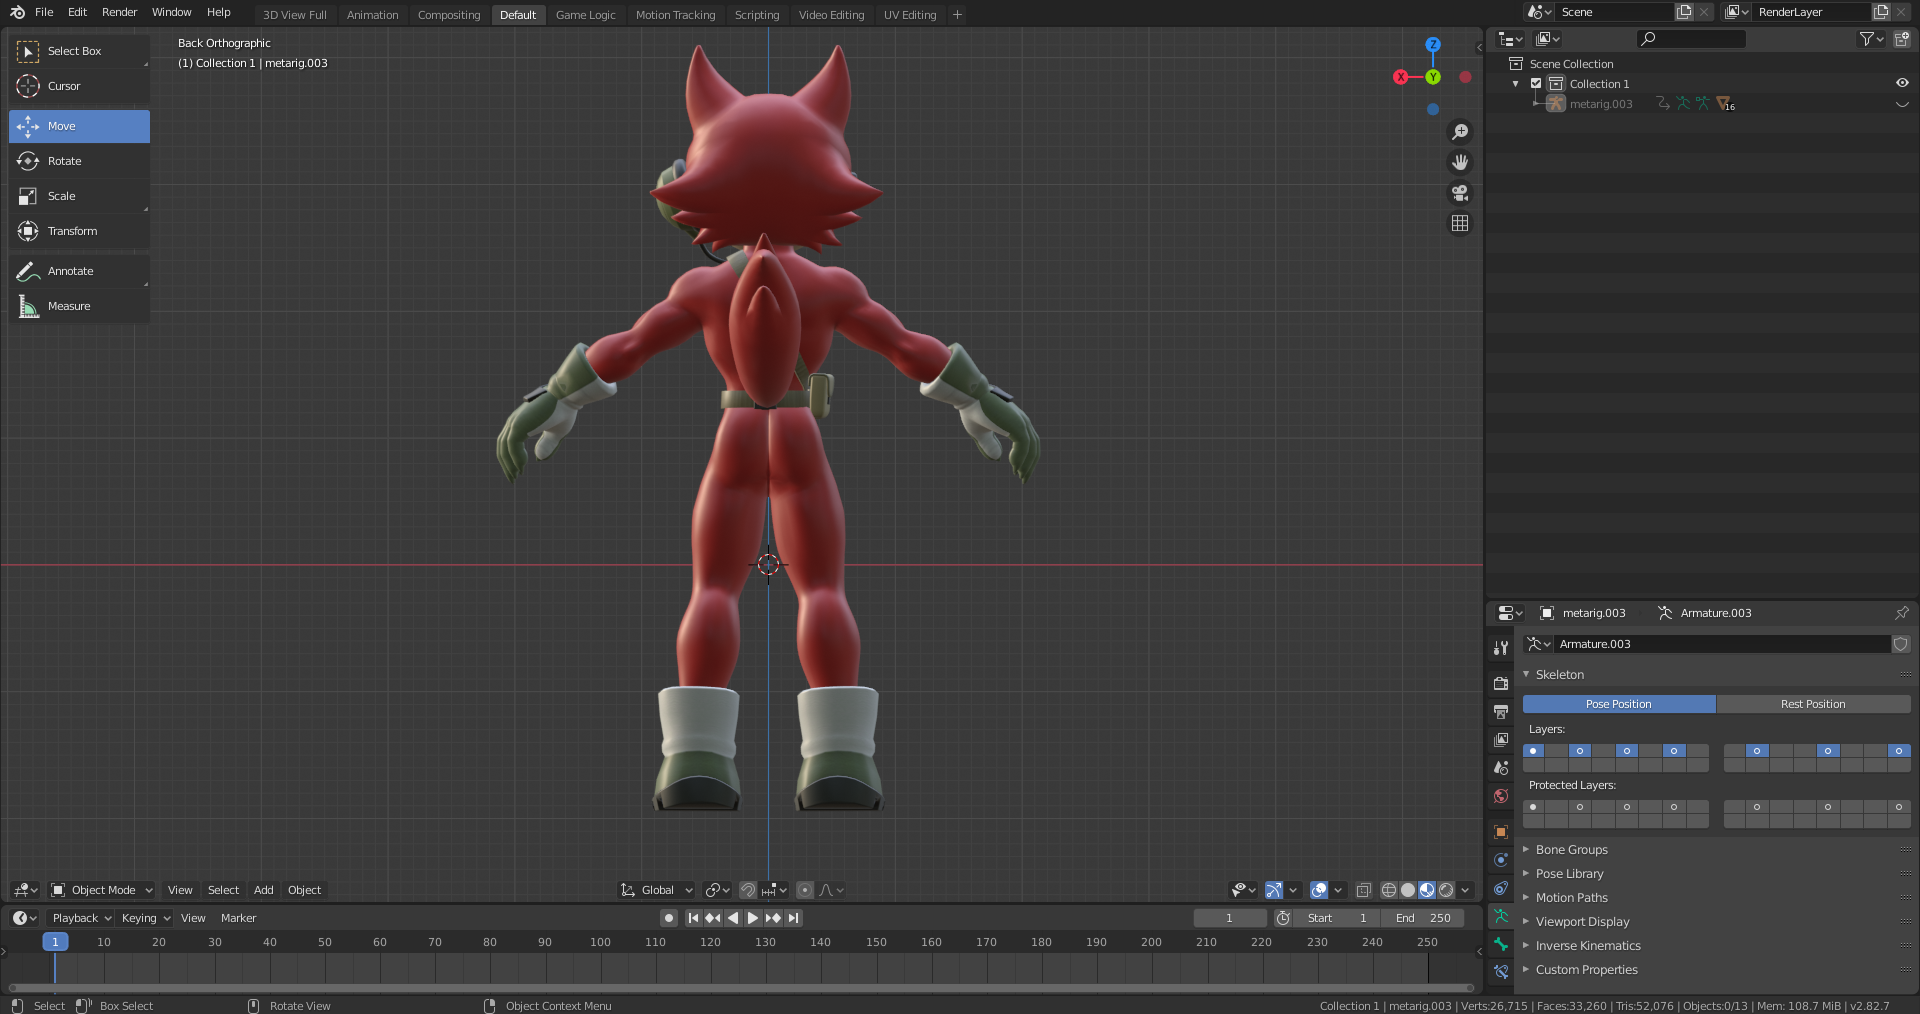This screenshot has height=1014, width=1920.
Task: Click the zoom view magnifier icon
Action: coord(1460,132)
